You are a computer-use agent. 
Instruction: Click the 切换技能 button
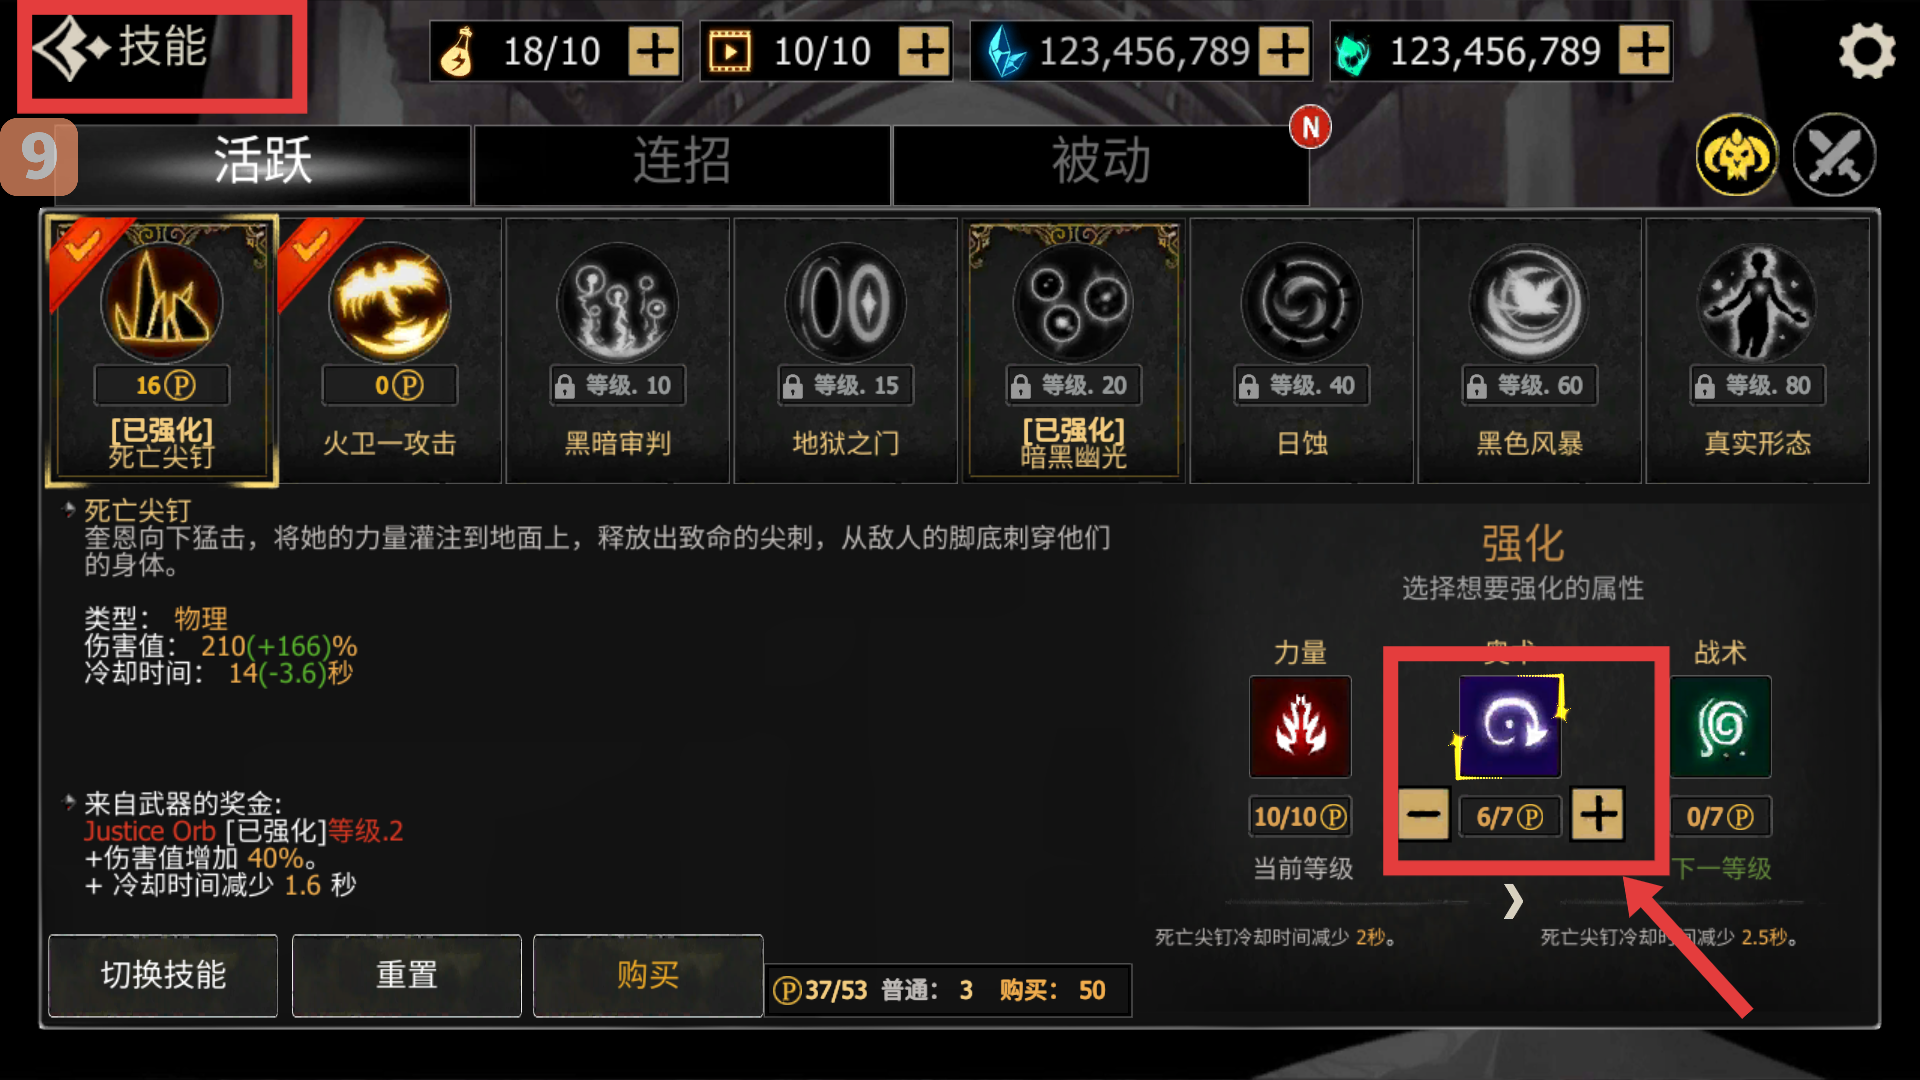(163, 975)
